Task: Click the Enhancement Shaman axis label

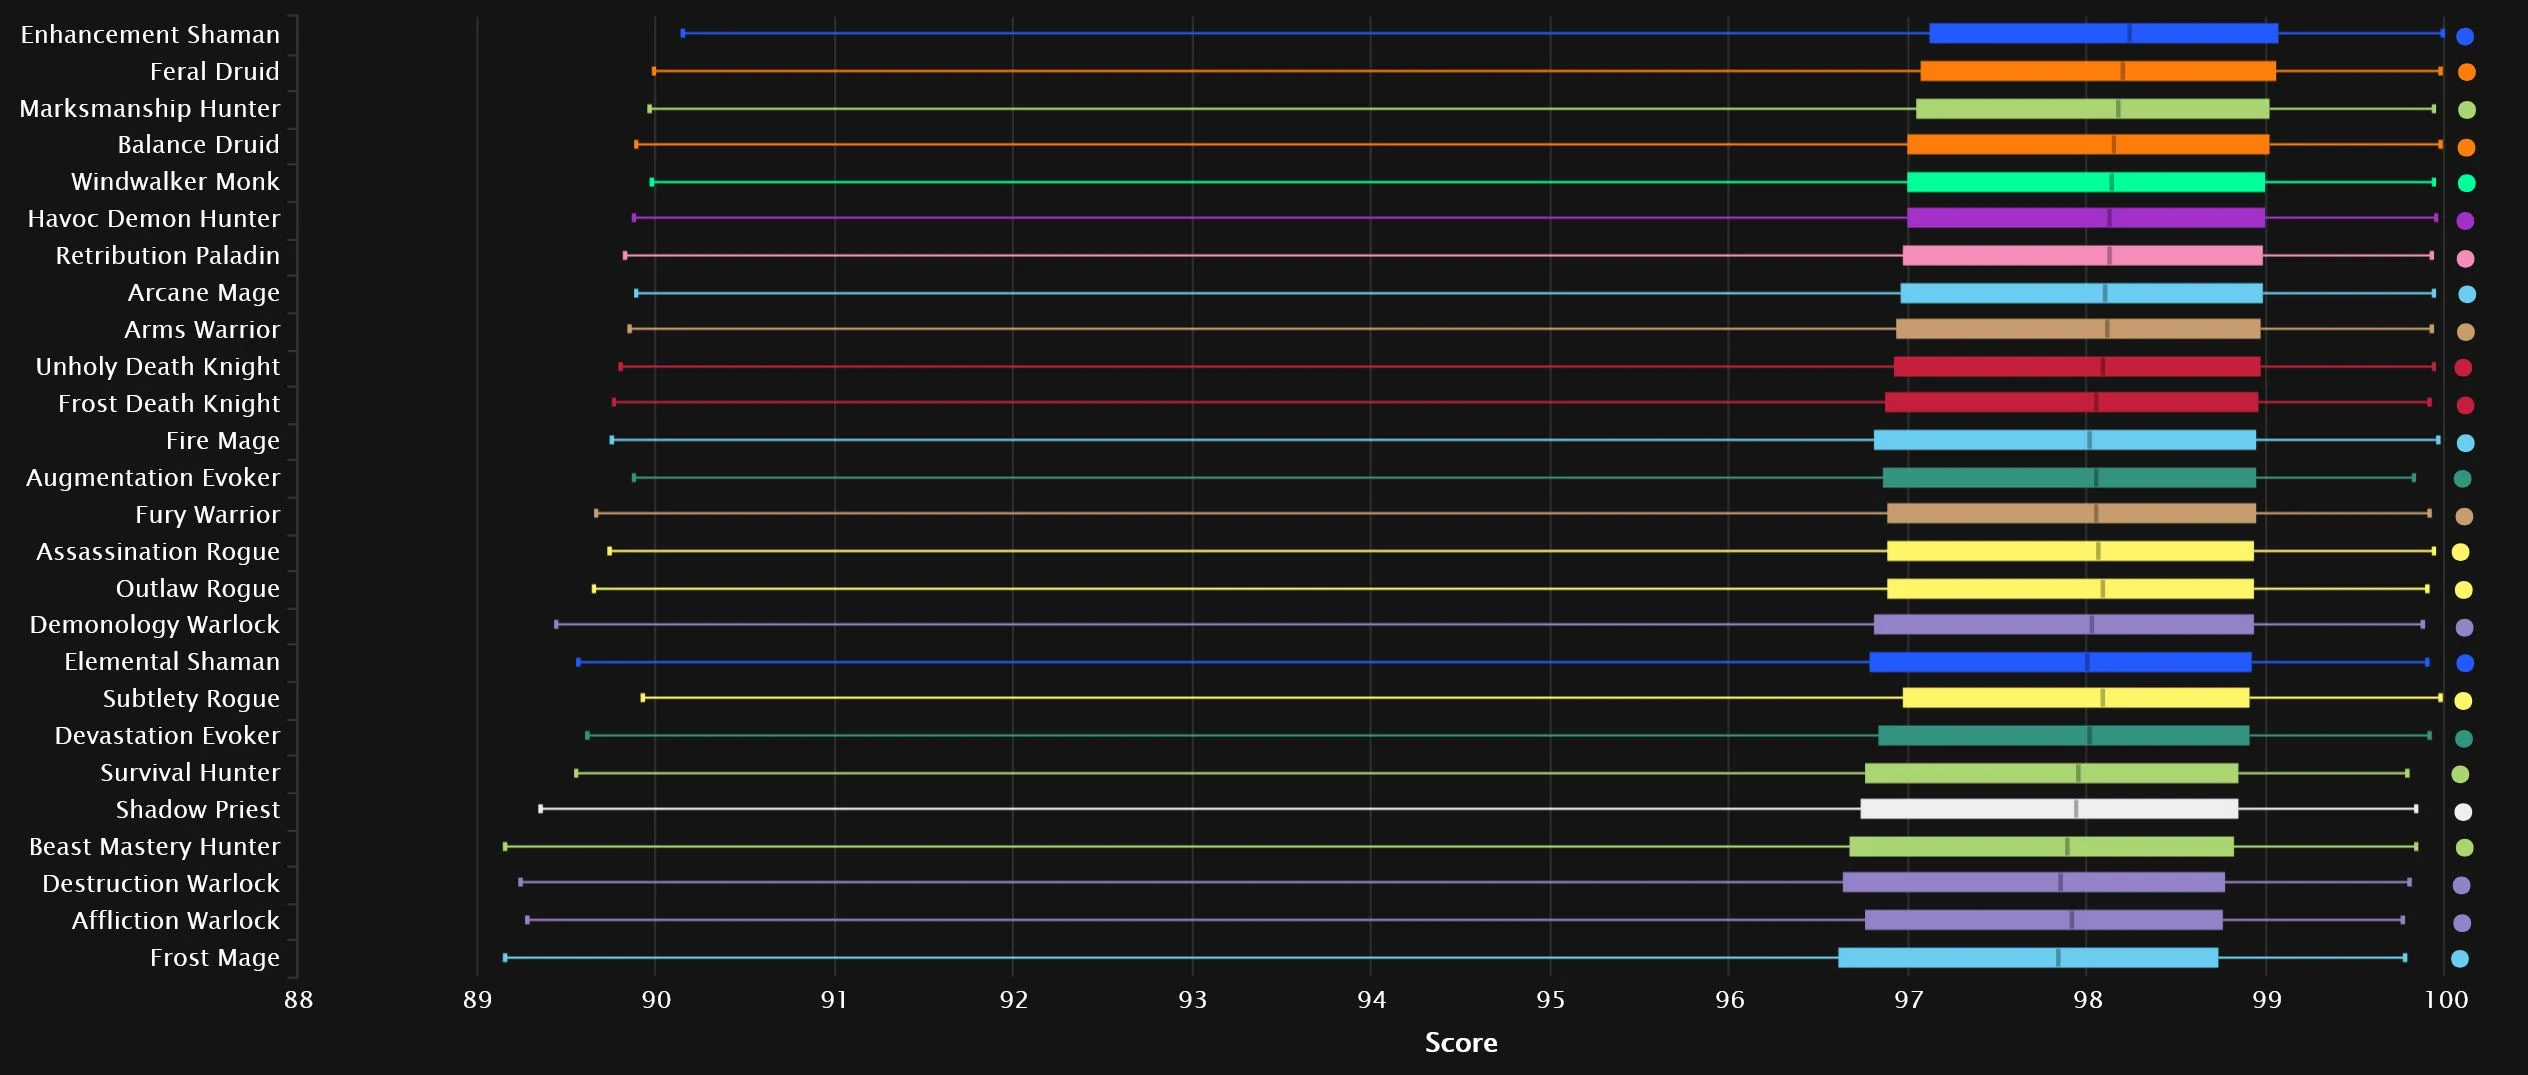Action: coord(150,34)
